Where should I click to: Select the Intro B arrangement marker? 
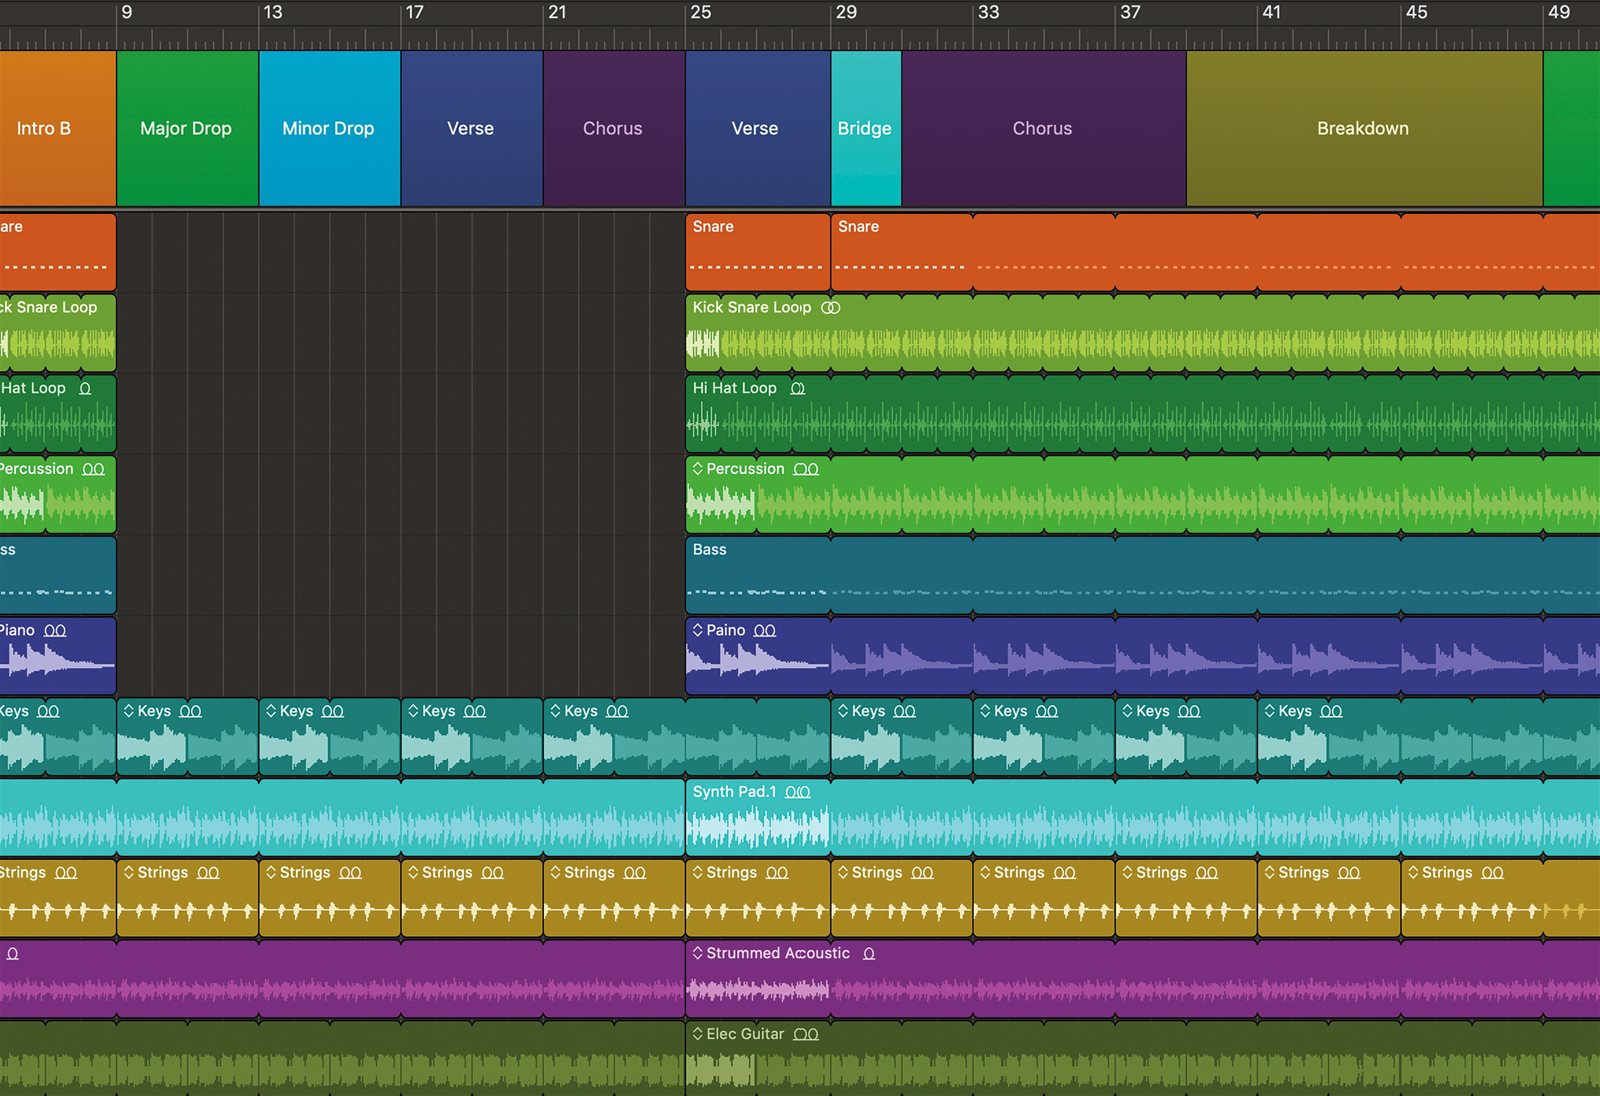57,128
